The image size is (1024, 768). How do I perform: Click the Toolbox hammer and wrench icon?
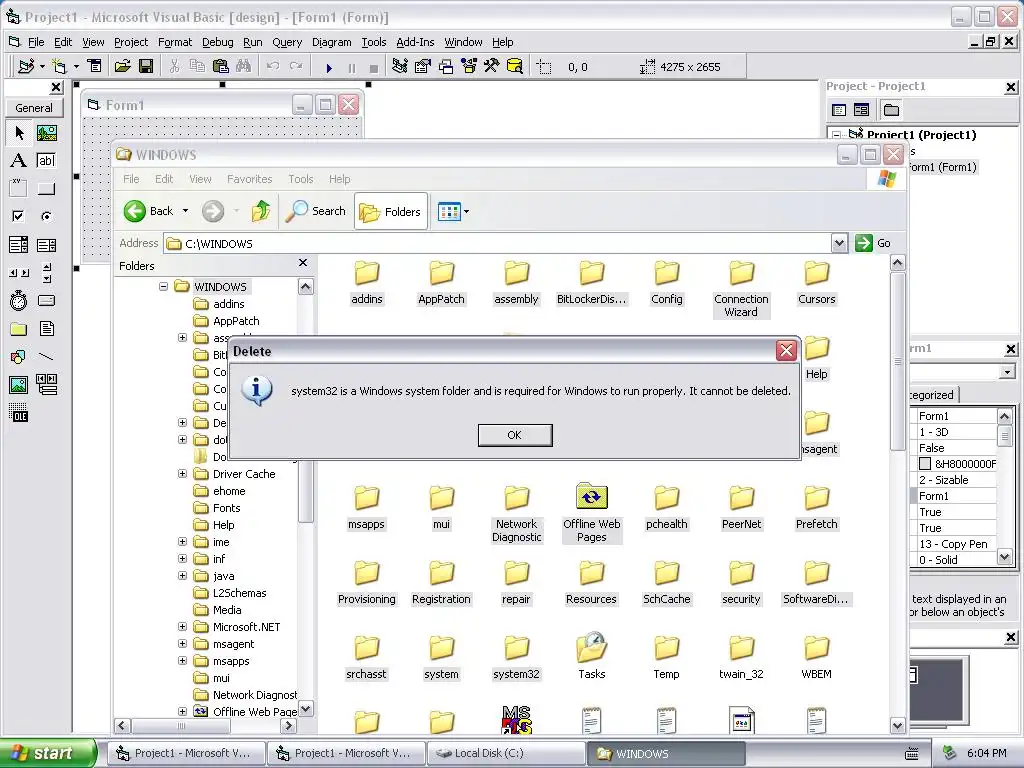(492, 67)
